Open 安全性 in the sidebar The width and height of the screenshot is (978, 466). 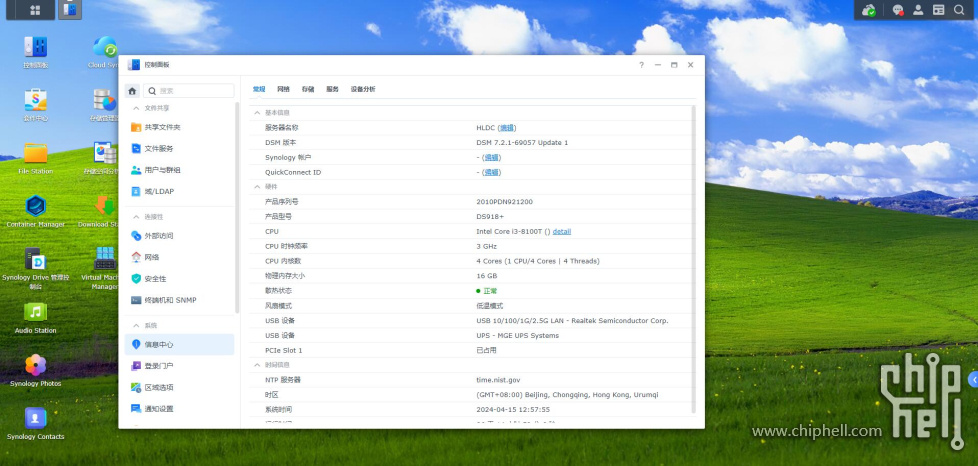pyautogui.click(x=180, y=279)
